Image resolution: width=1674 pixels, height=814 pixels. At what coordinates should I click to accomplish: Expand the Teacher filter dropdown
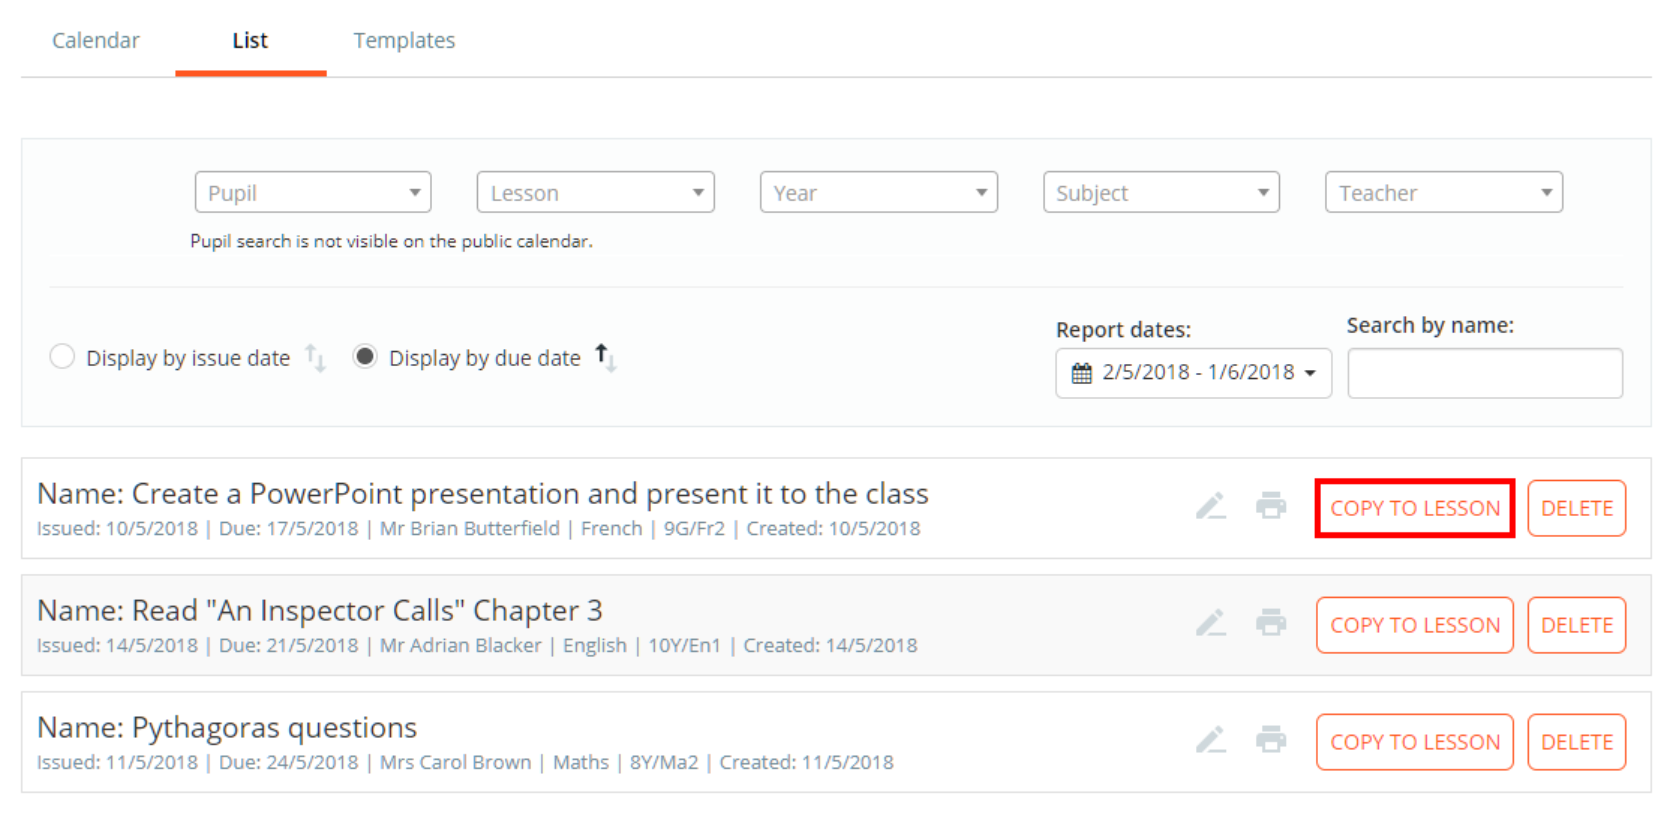coord(1443,192)
